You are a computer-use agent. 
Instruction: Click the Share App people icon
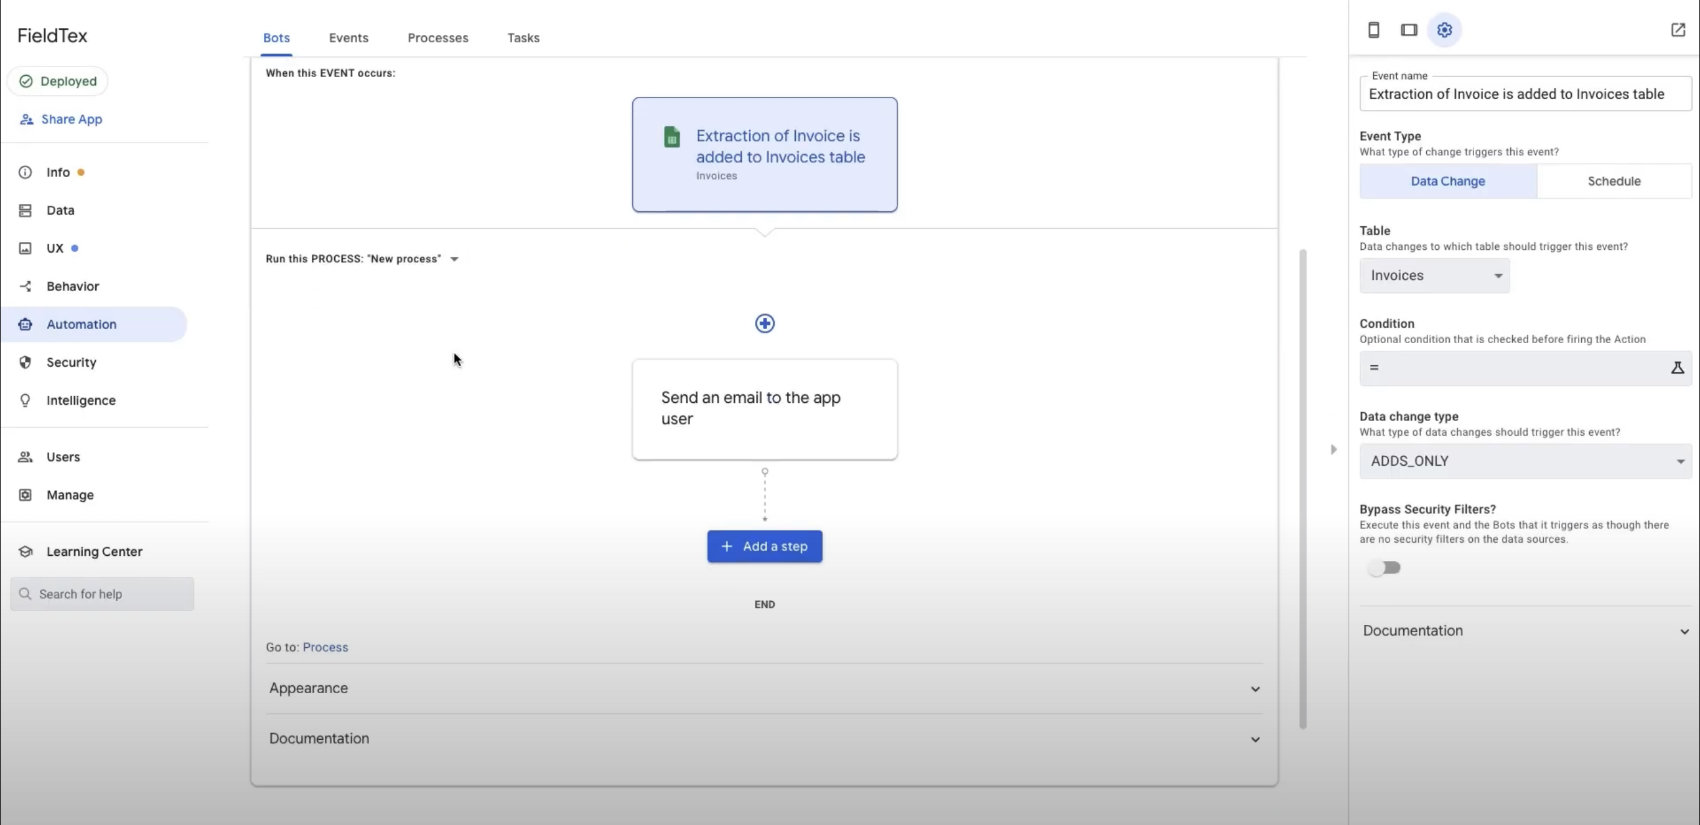pos(27,119)
